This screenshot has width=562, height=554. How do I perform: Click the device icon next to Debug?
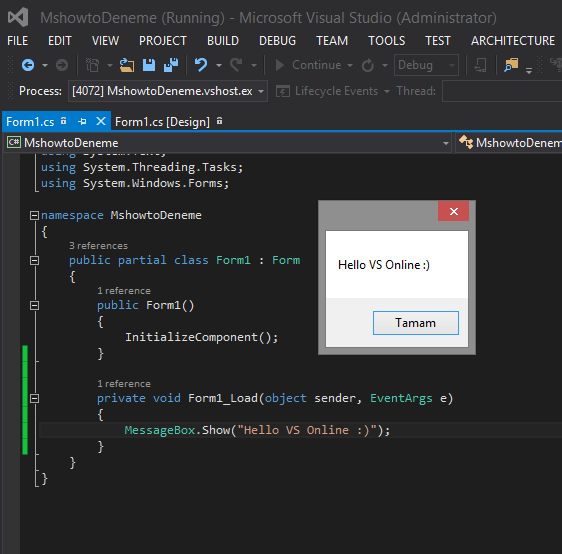click(x=480, y=65)
